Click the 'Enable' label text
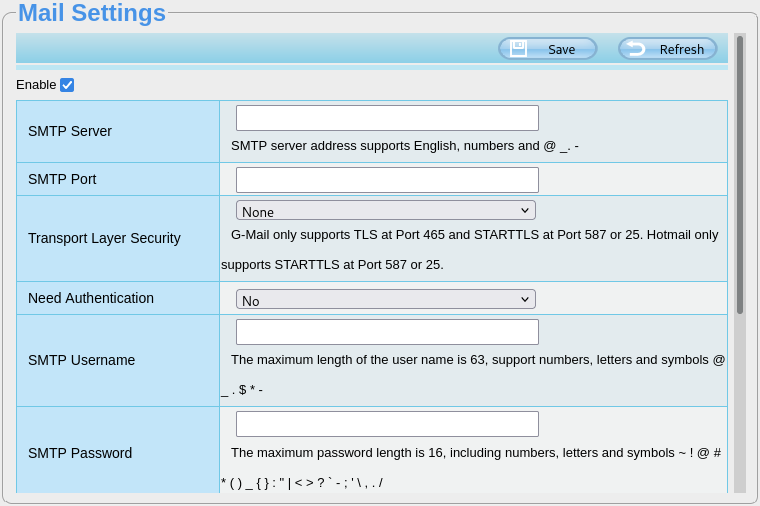The width and height of the screenshot is (760, 506). [36, 85]
